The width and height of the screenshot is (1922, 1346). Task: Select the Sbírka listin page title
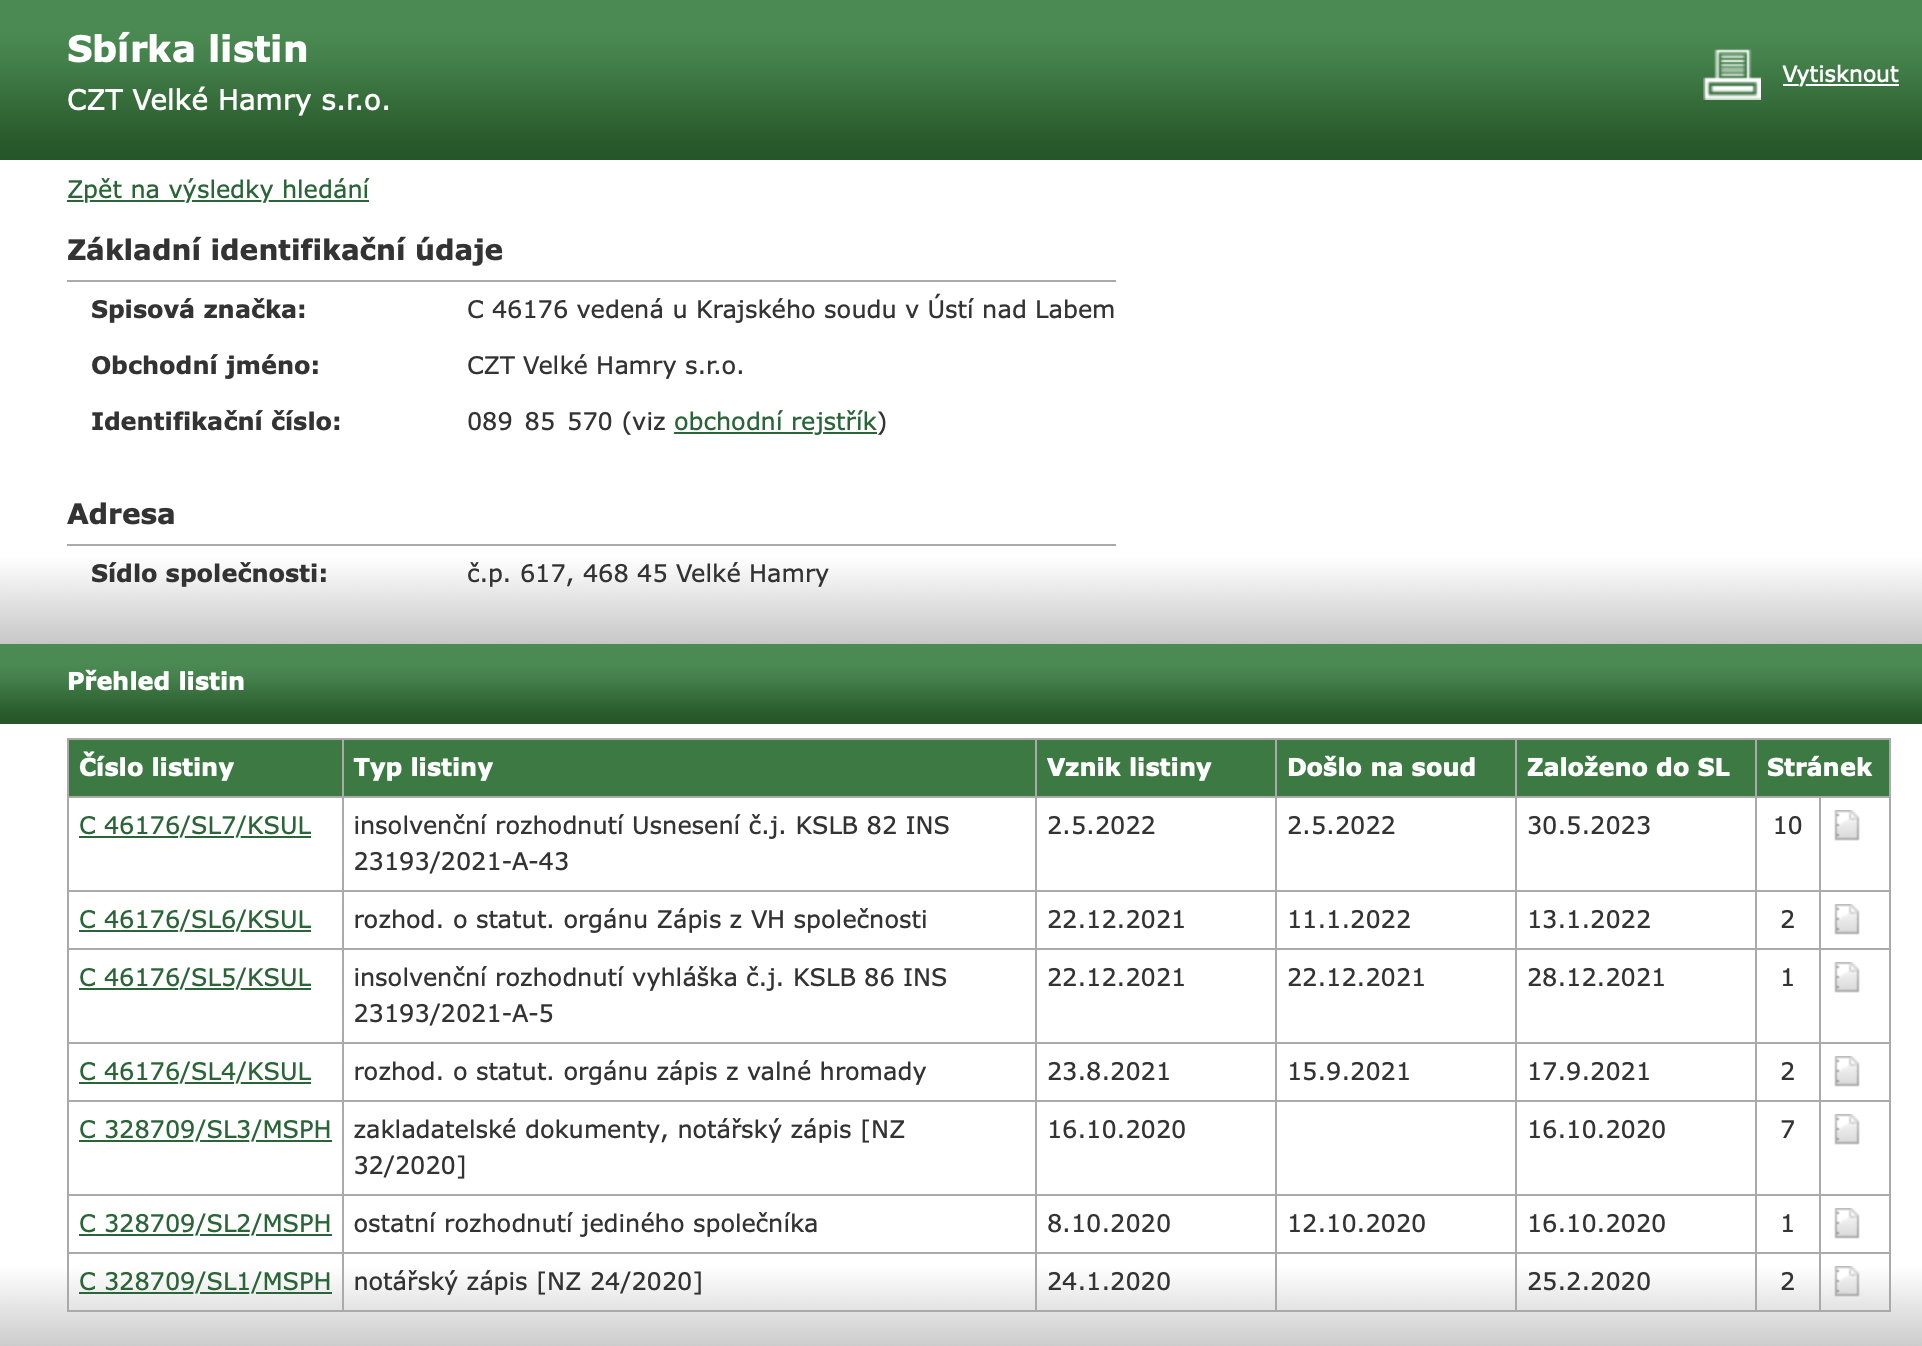point(188,49)
